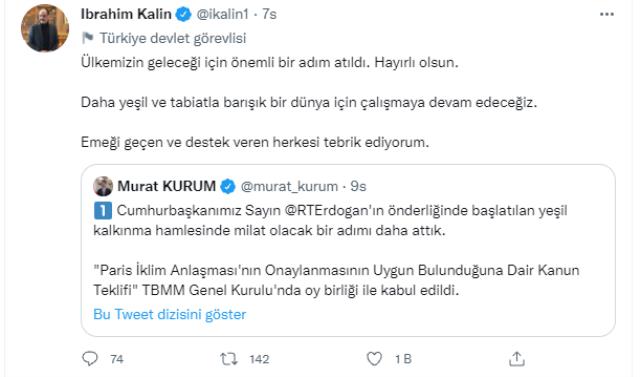
Task: Click the government official flag icon
Action: [87, 38]
